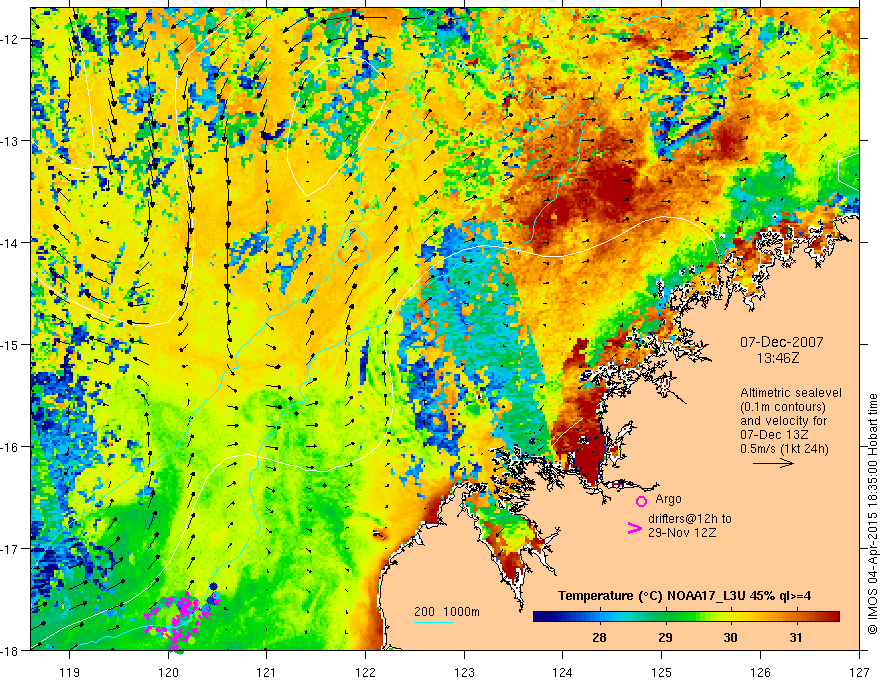The width and height of the screenshot is (880, 680).
Task: Click latitude axis label -12
Action: point(11,39)
